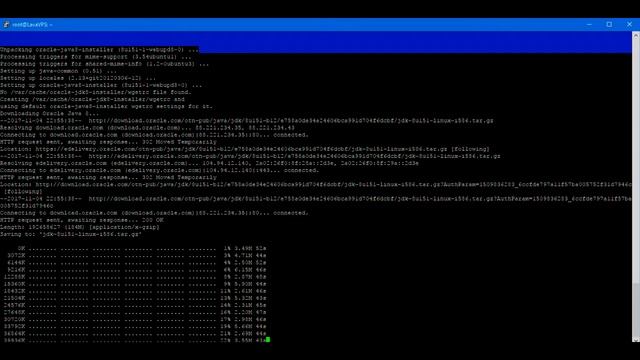Click the 3072K download progress row
This screenshot has height=360, width=640.
tap(137, 256)
